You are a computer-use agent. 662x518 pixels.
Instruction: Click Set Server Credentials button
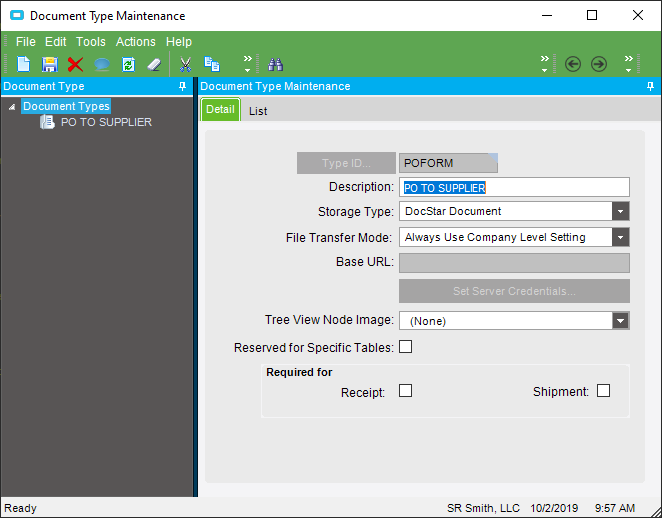click(x=514, y=291)
